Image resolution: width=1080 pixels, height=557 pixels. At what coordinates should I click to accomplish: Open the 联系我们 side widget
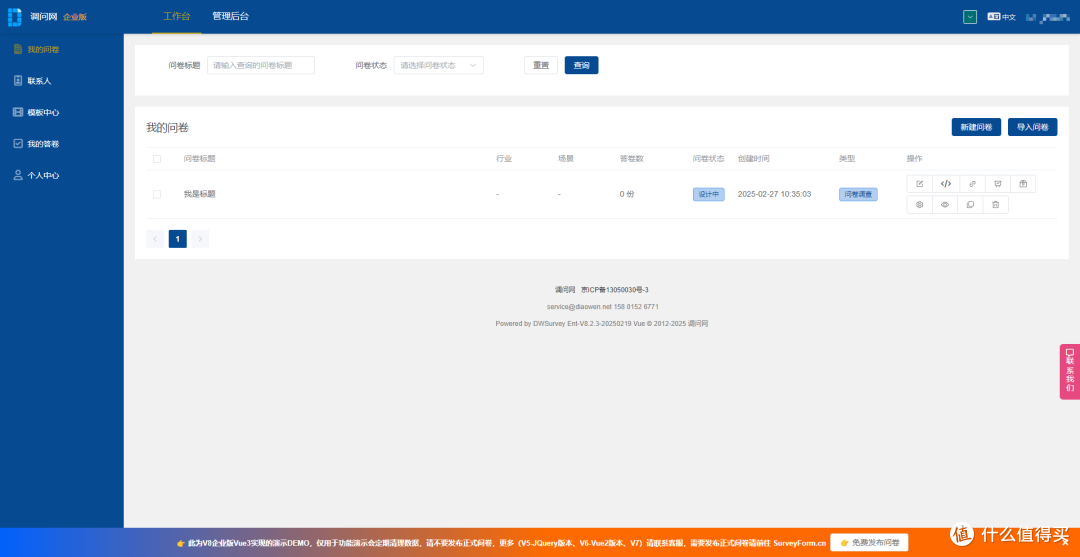[x=1070, y=371]
